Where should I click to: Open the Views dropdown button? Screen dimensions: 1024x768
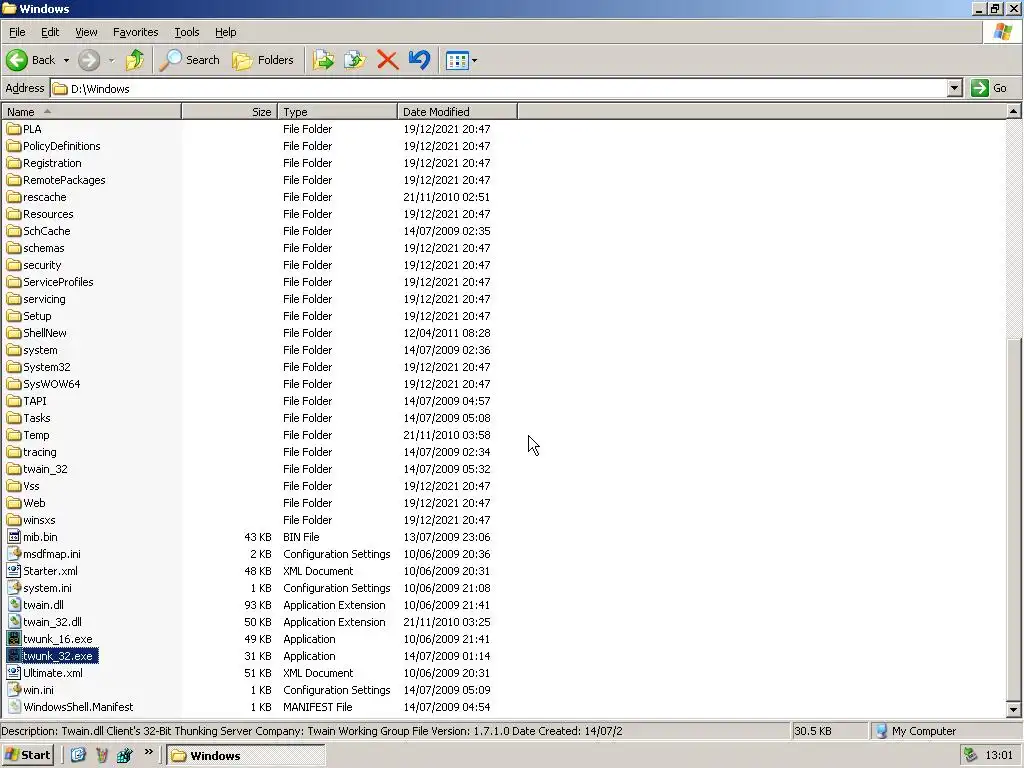click(461, 60)
